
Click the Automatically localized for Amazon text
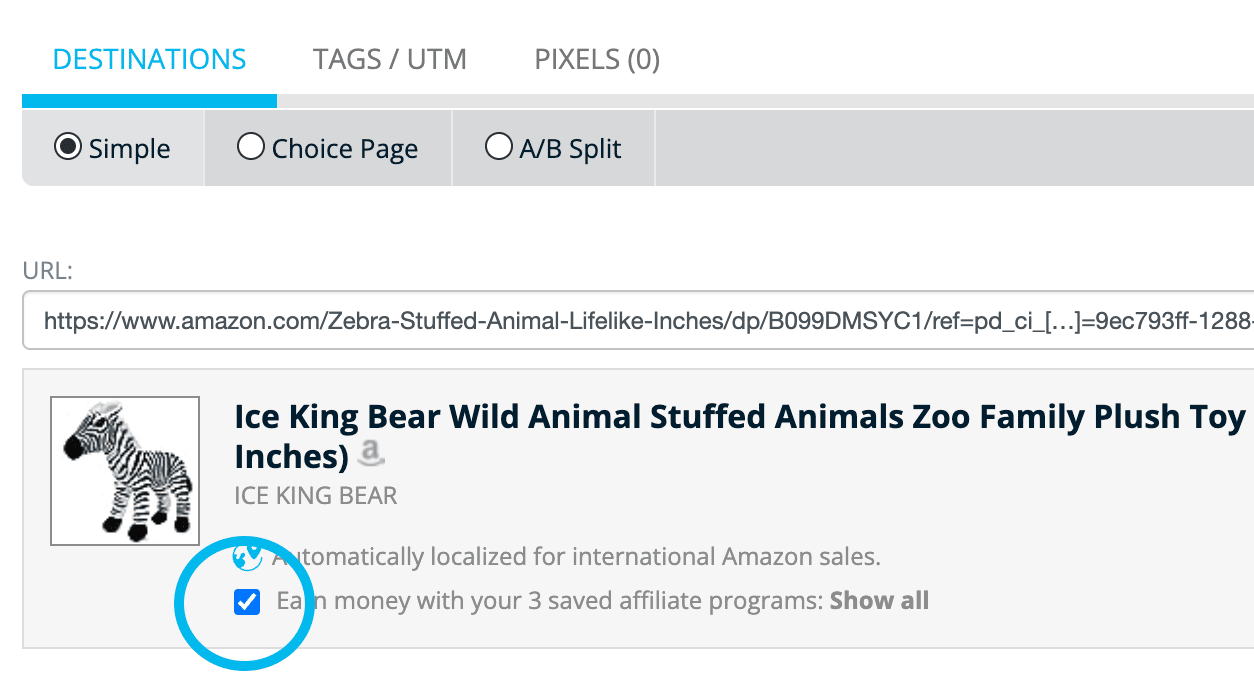[x=580, y=556]
